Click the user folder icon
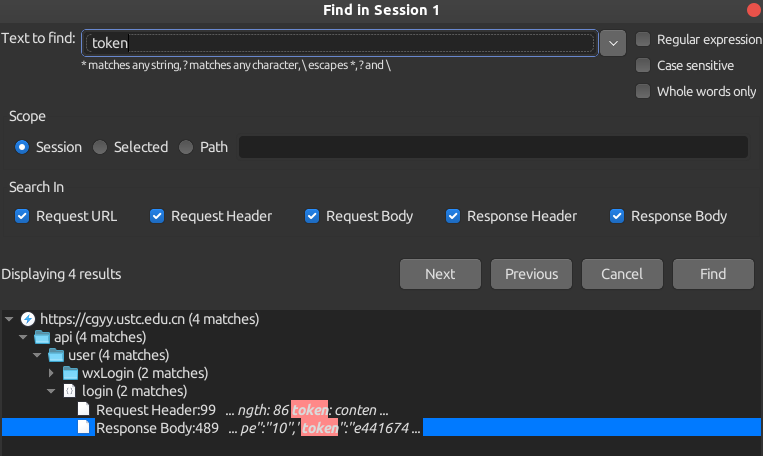This screenshot has width=763, height=456. pyautogui.click(x=55, y=355)
